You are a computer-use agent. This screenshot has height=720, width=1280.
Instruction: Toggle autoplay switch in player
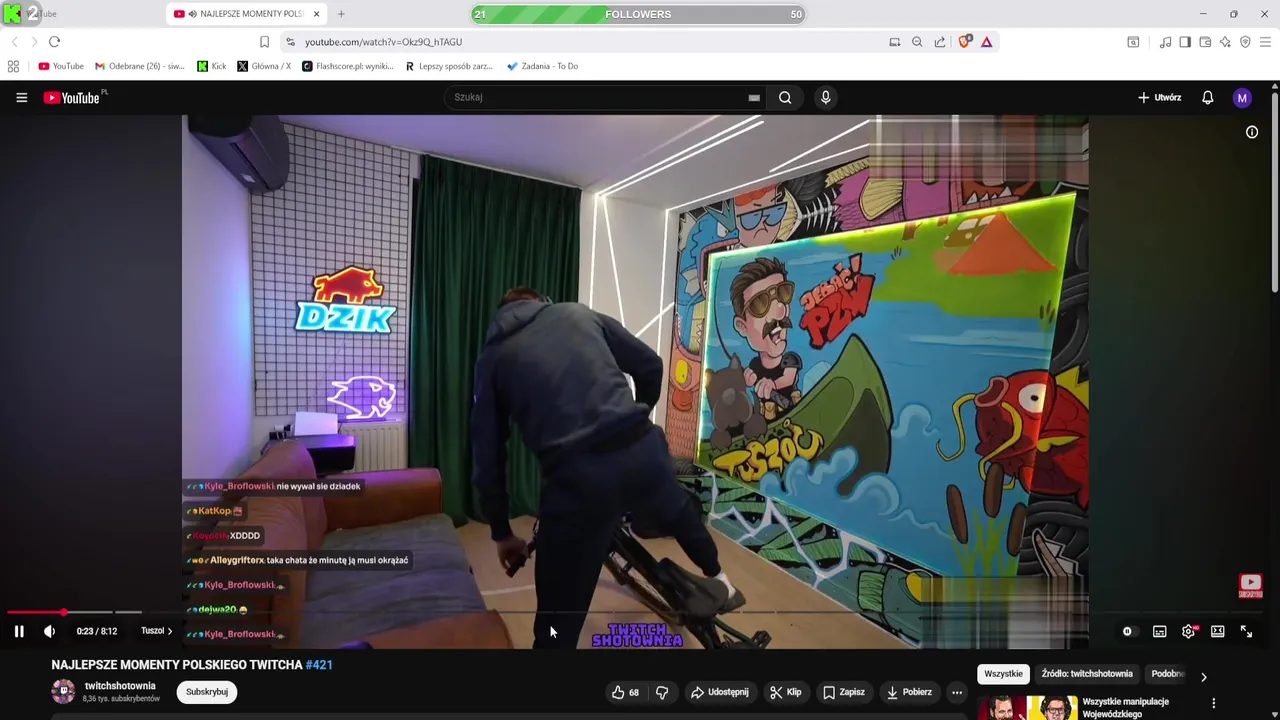coord(1127,631)
